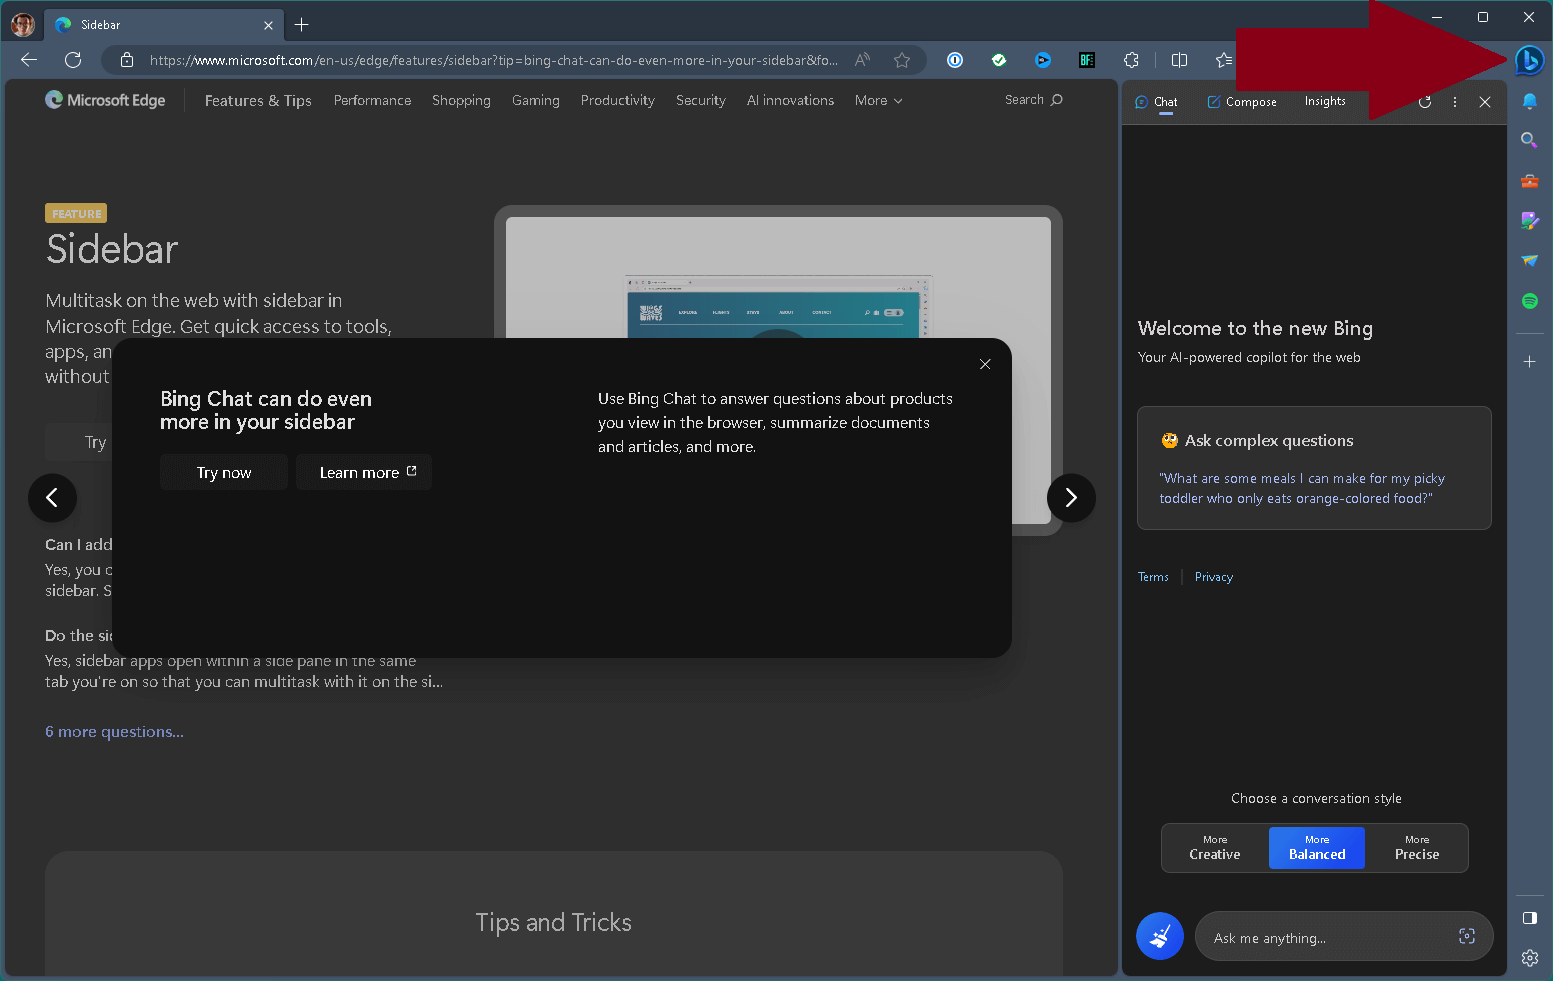Open the Bing pane's three-dot options menu

(x=1455, y=102)
